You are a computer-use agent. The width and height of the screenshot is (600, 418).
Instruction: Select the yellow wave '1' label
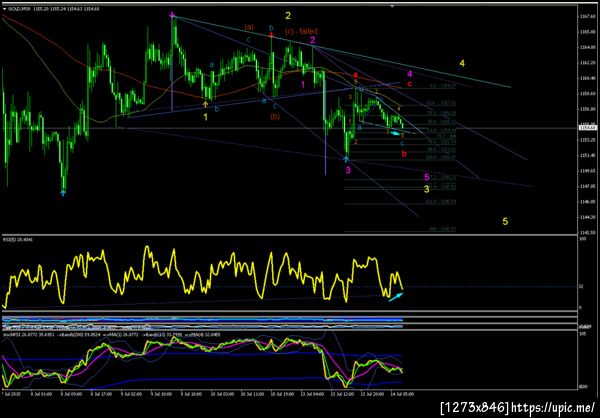[205, 117]
